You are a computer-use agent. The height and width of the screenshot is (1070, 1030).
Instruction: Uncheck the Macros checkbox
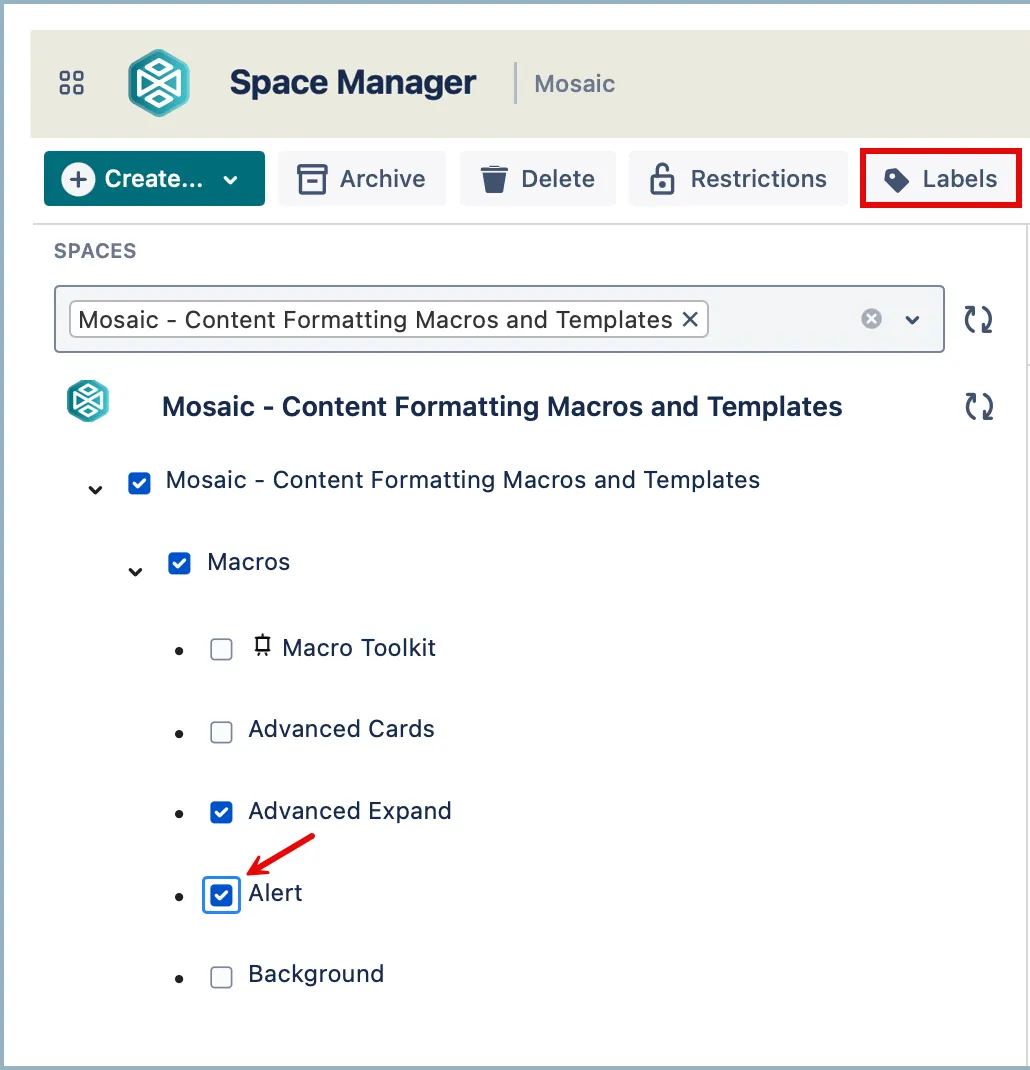[x=180, y=564]
